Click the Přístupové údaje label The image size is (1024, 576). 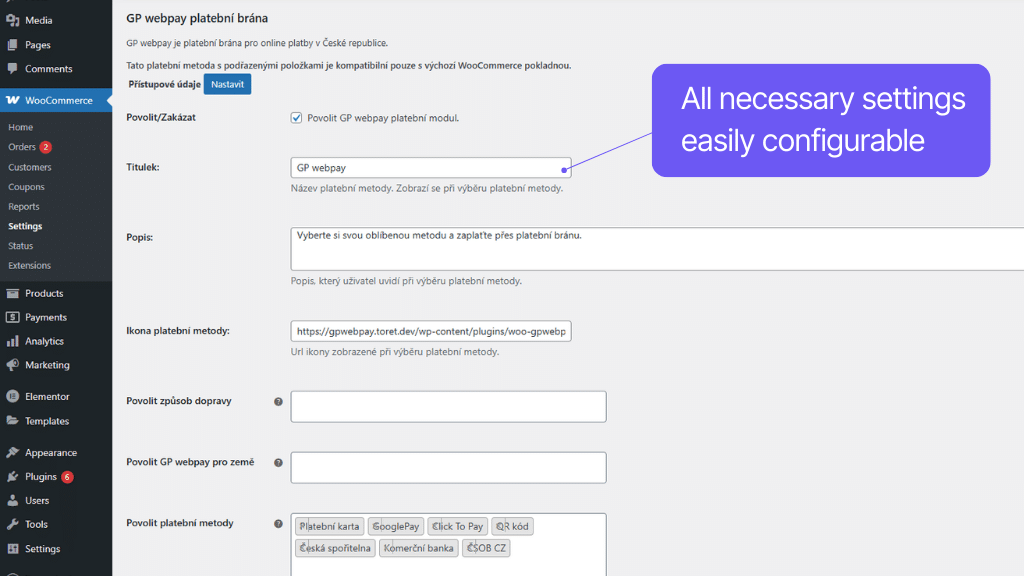pyautogui.click(x=165, y=84)
